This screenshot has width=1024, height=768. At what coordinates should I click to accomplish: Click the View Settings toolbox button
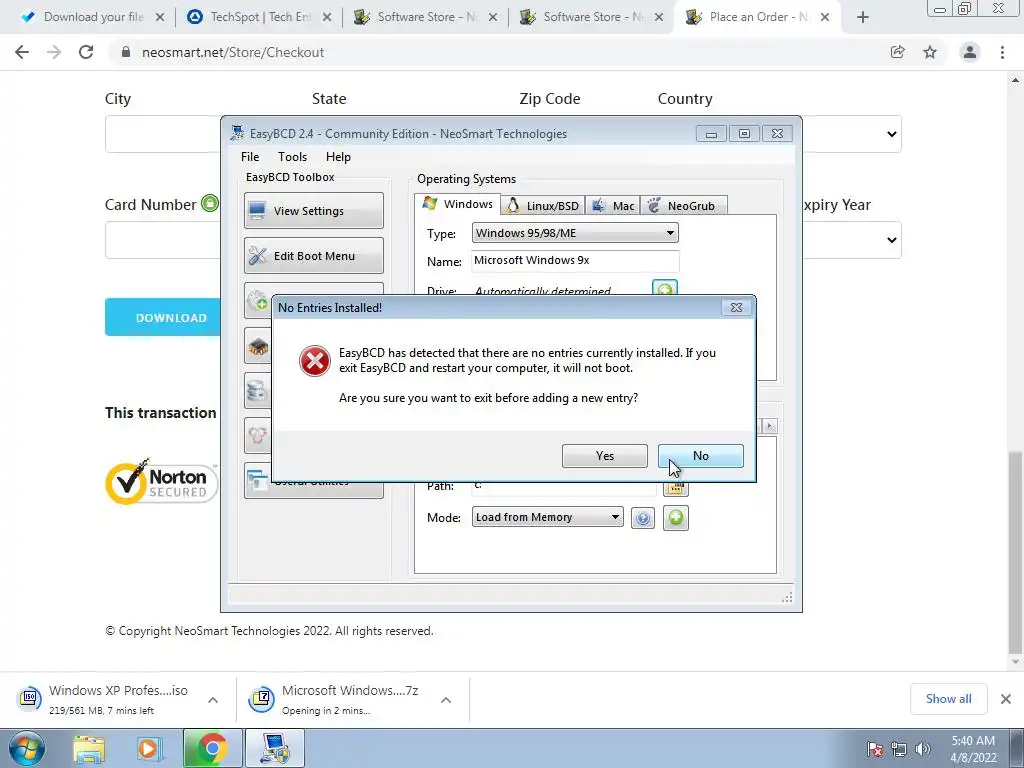point(313,210)
